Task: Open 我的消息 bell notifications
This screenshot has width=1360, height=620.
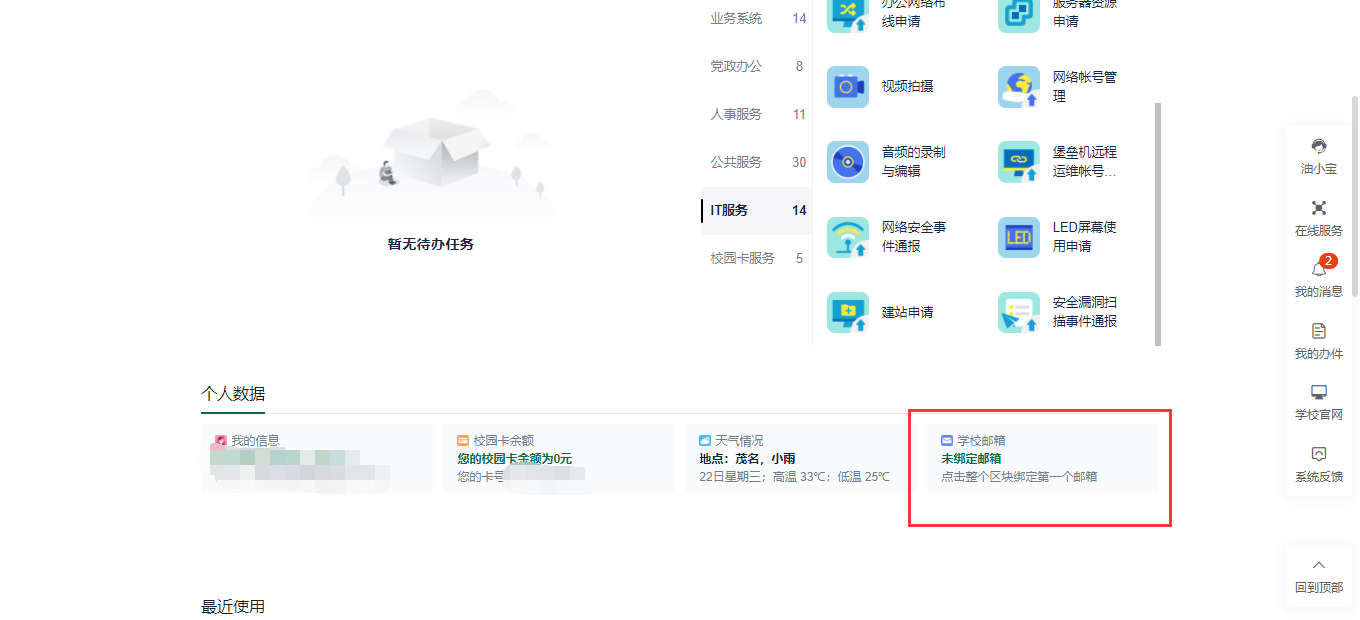Action: [1318, 278]
